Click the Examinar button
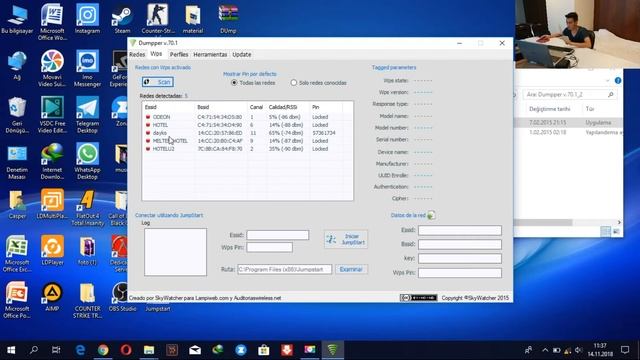 (x=351, y=269)
